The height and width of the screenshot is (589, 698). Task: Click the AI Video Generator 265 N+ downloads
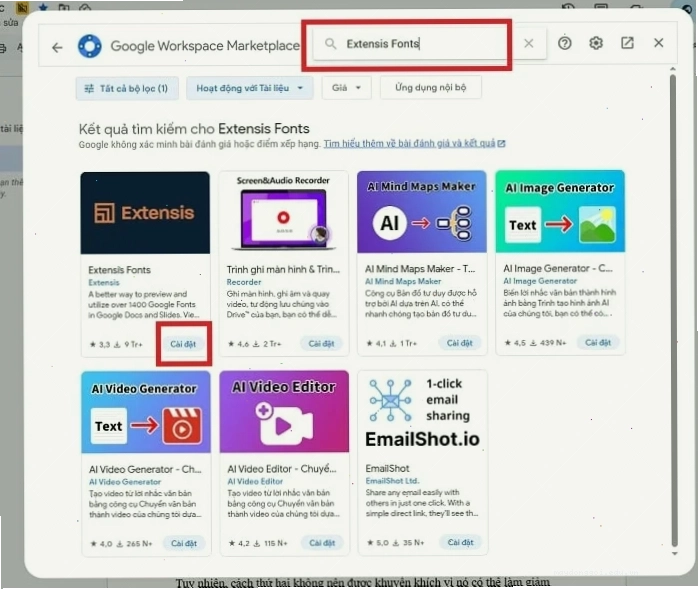pos(134,544)
